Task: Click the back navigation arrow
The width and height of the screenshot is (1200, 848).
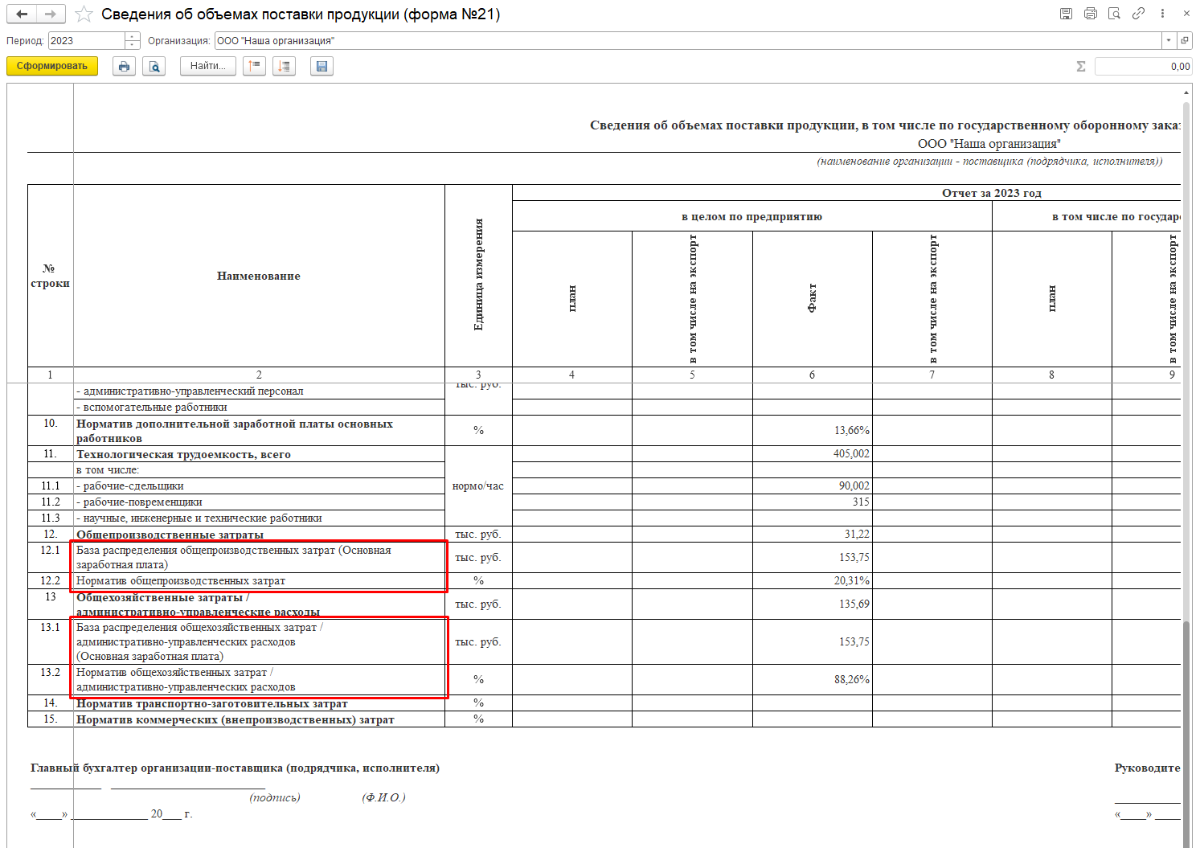Action: pos(22,14)
